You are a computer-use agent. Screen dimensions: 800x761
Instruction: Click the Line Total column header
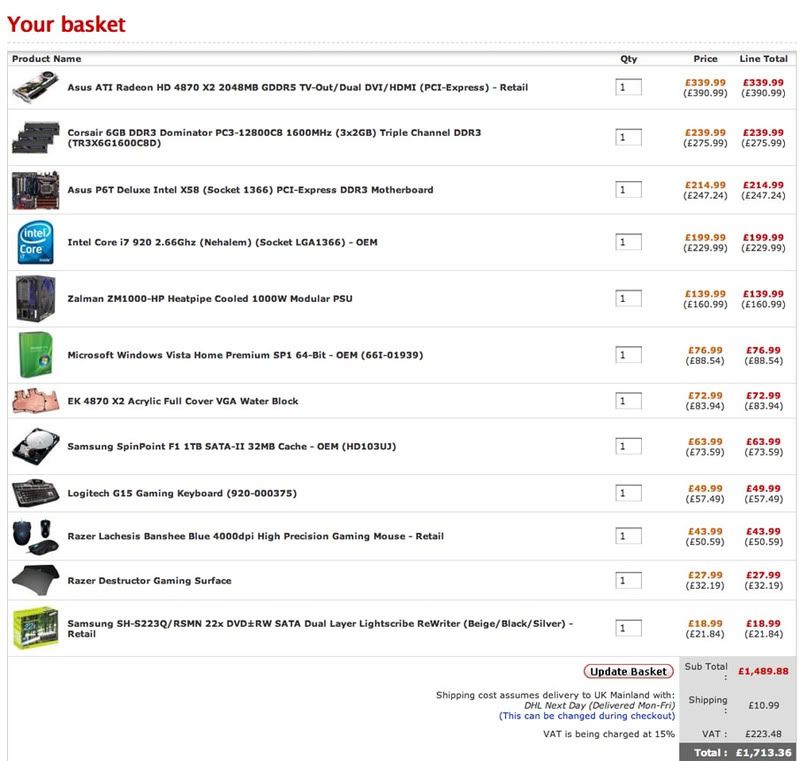[x=763, y=59]
